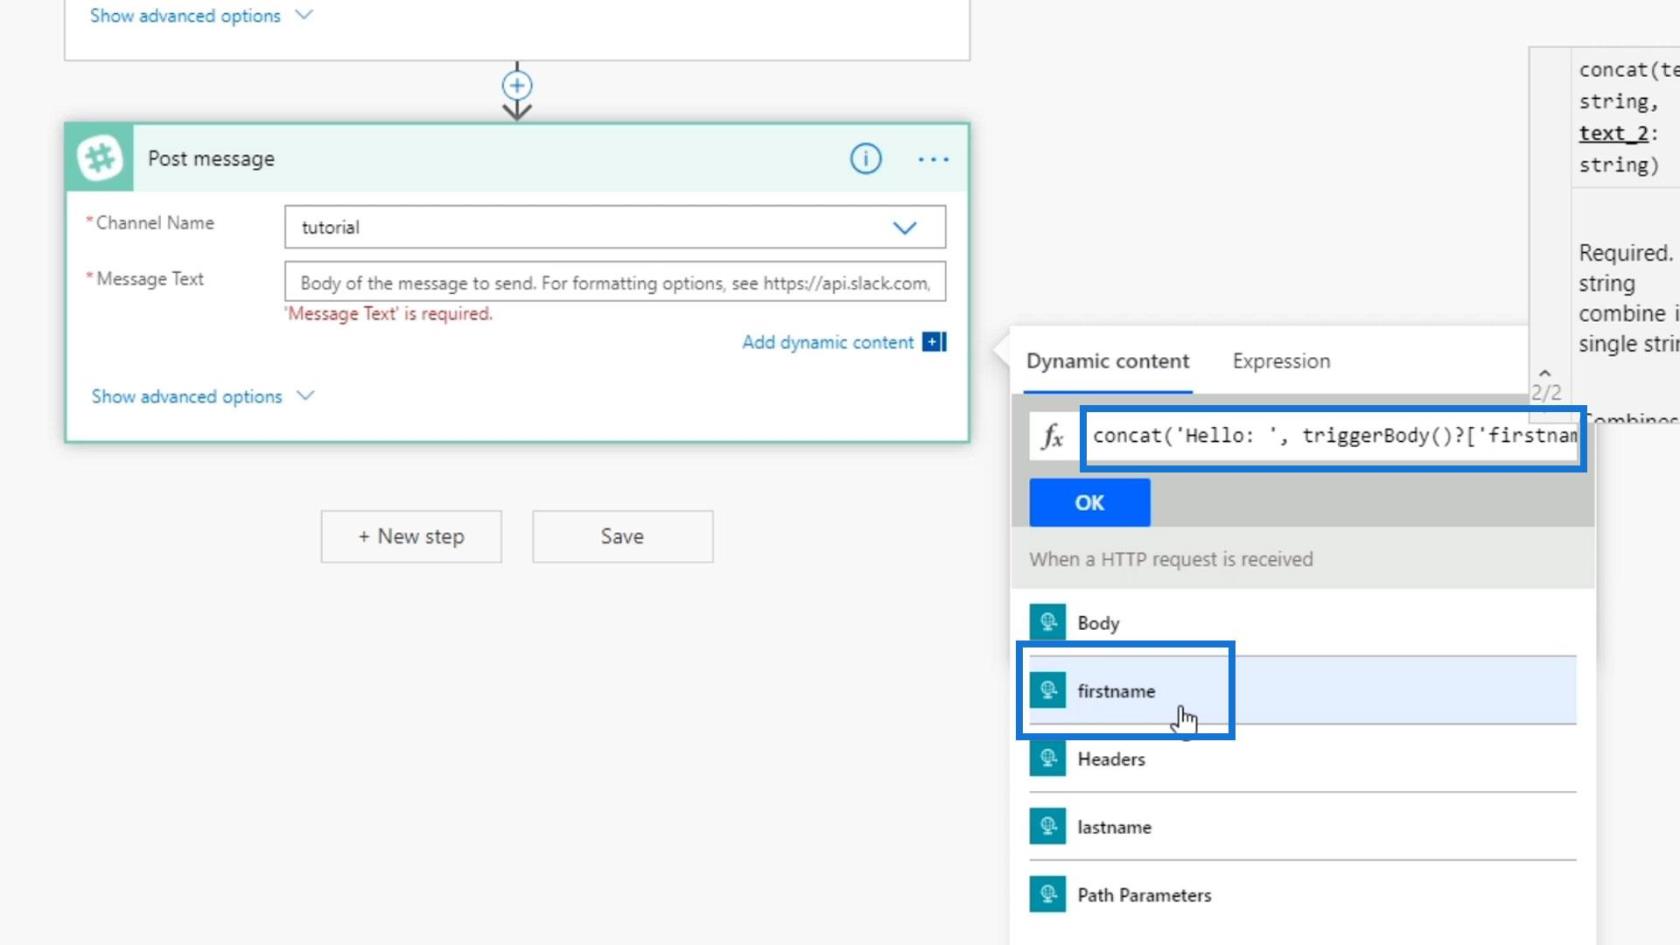Click the Path Parameters item icon

[1048, 894]
